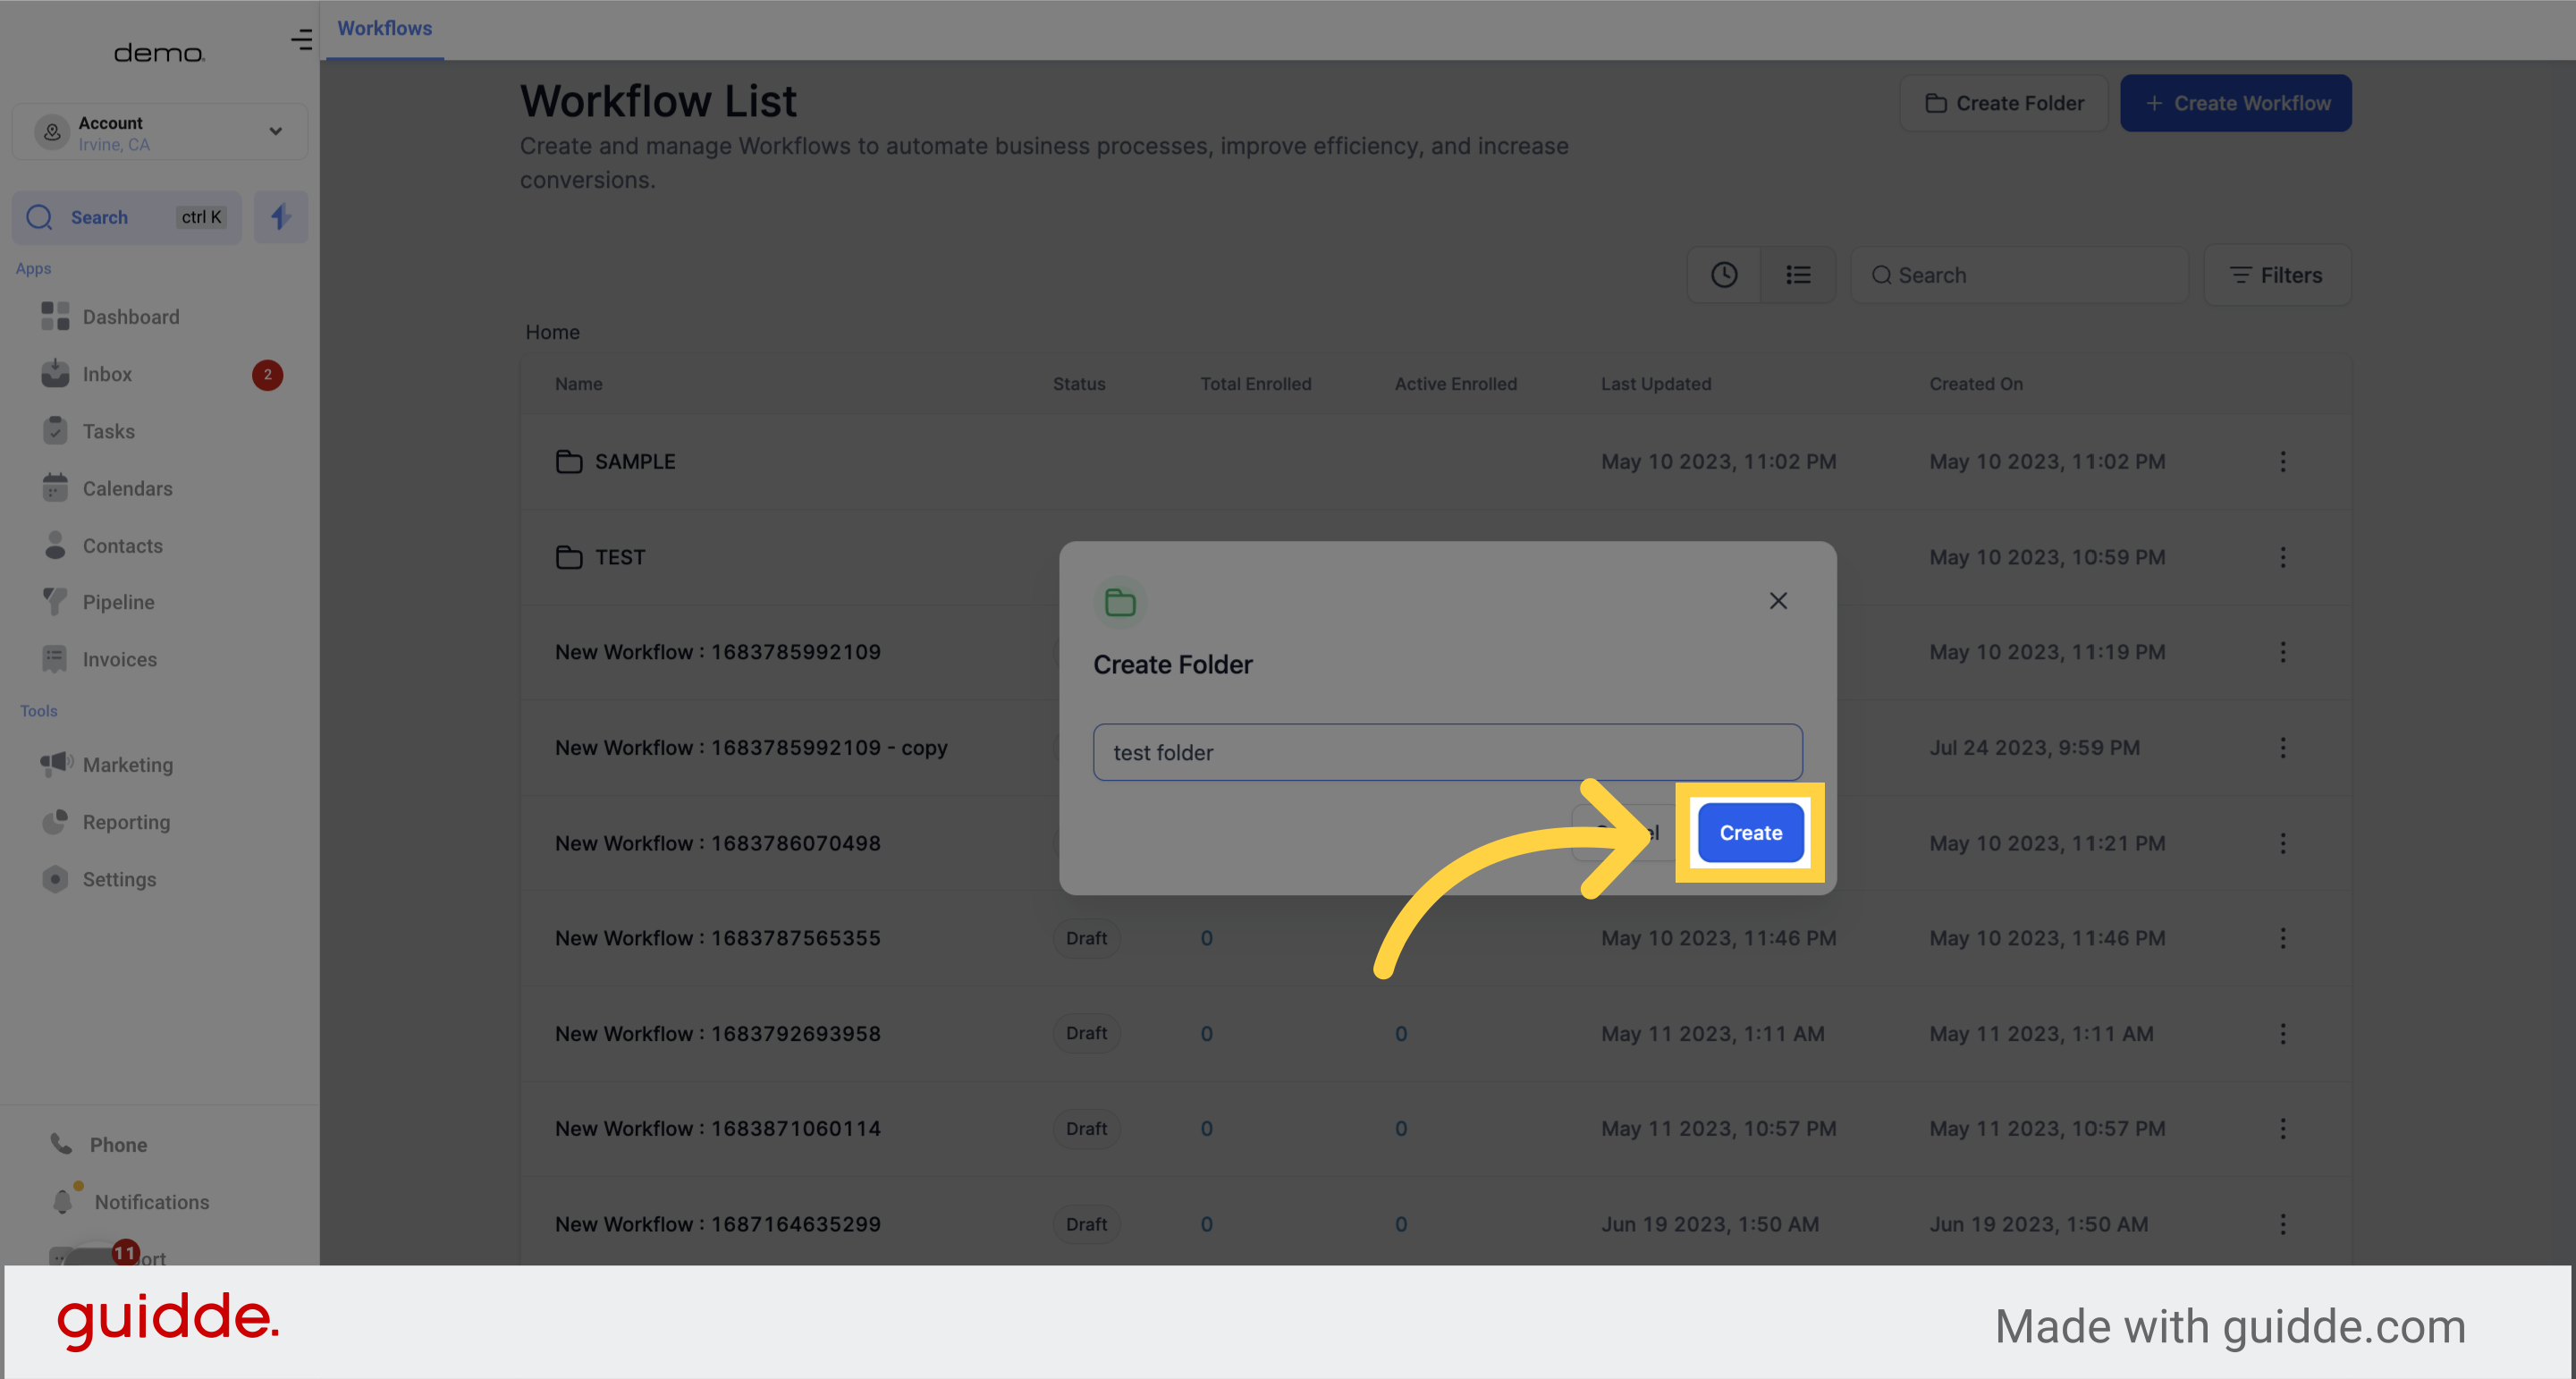The height and width of the screenshot is (1379, 2576).
Task: Toggle the recent-history clock view for workflows
Action: coord(1723,274)
